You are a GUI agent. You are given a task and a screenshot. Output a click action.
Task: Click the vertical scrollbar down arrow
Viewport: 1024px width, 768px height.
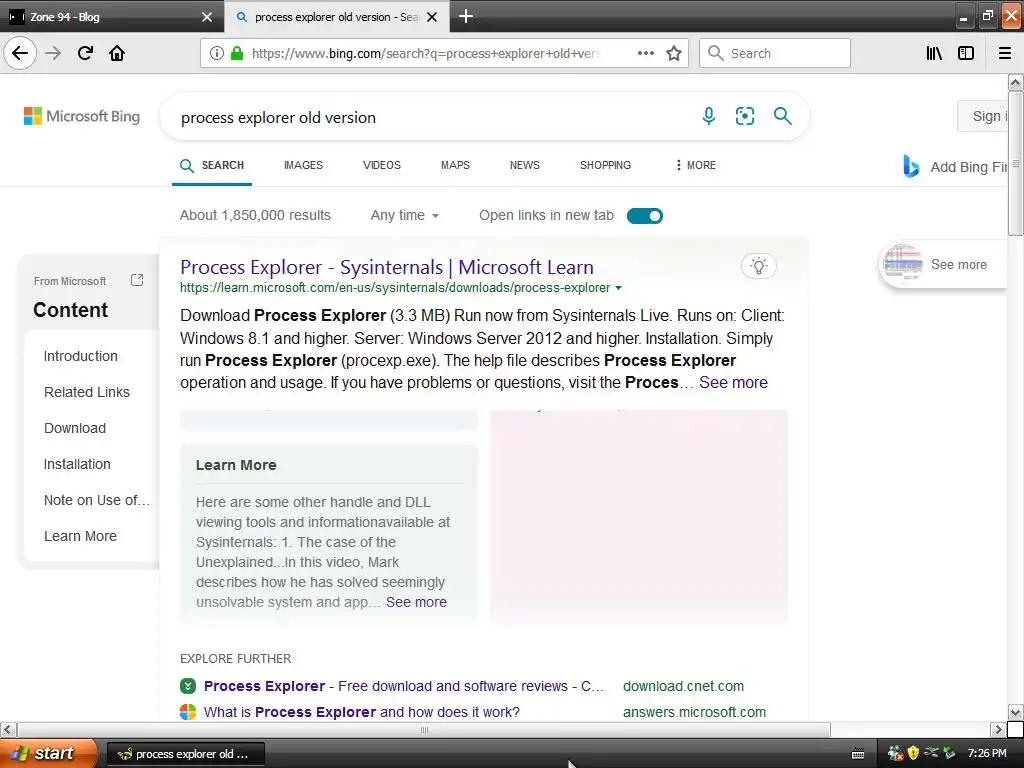pos(1016,712)
